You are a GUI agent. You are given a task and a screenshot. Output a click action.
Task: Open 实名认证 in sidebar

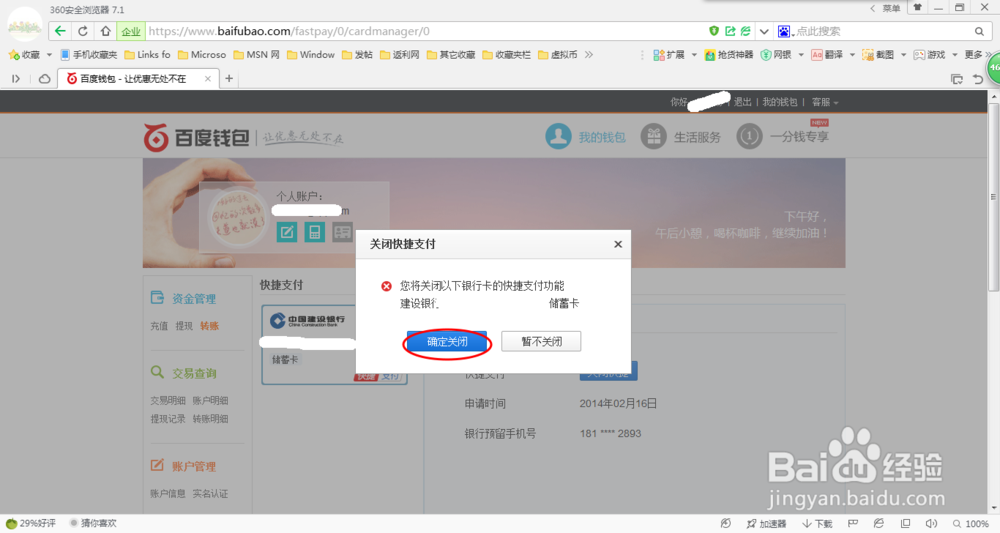tap(210, 493)
